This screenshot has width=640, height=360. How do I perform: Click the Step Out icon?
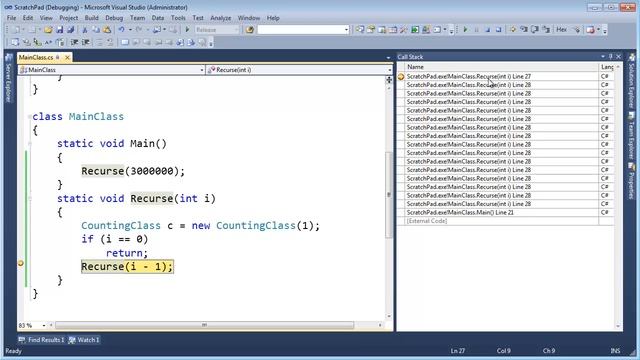[x=546, y=30]
